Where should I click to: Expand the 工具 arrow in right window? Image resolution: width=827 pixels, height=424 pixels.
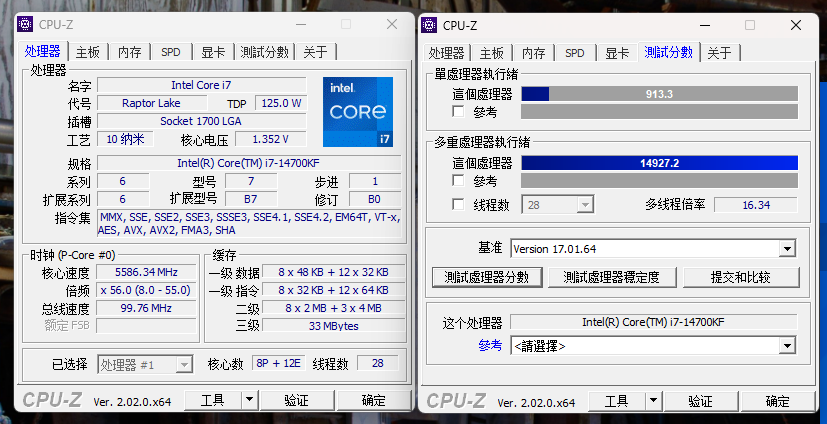653,401
